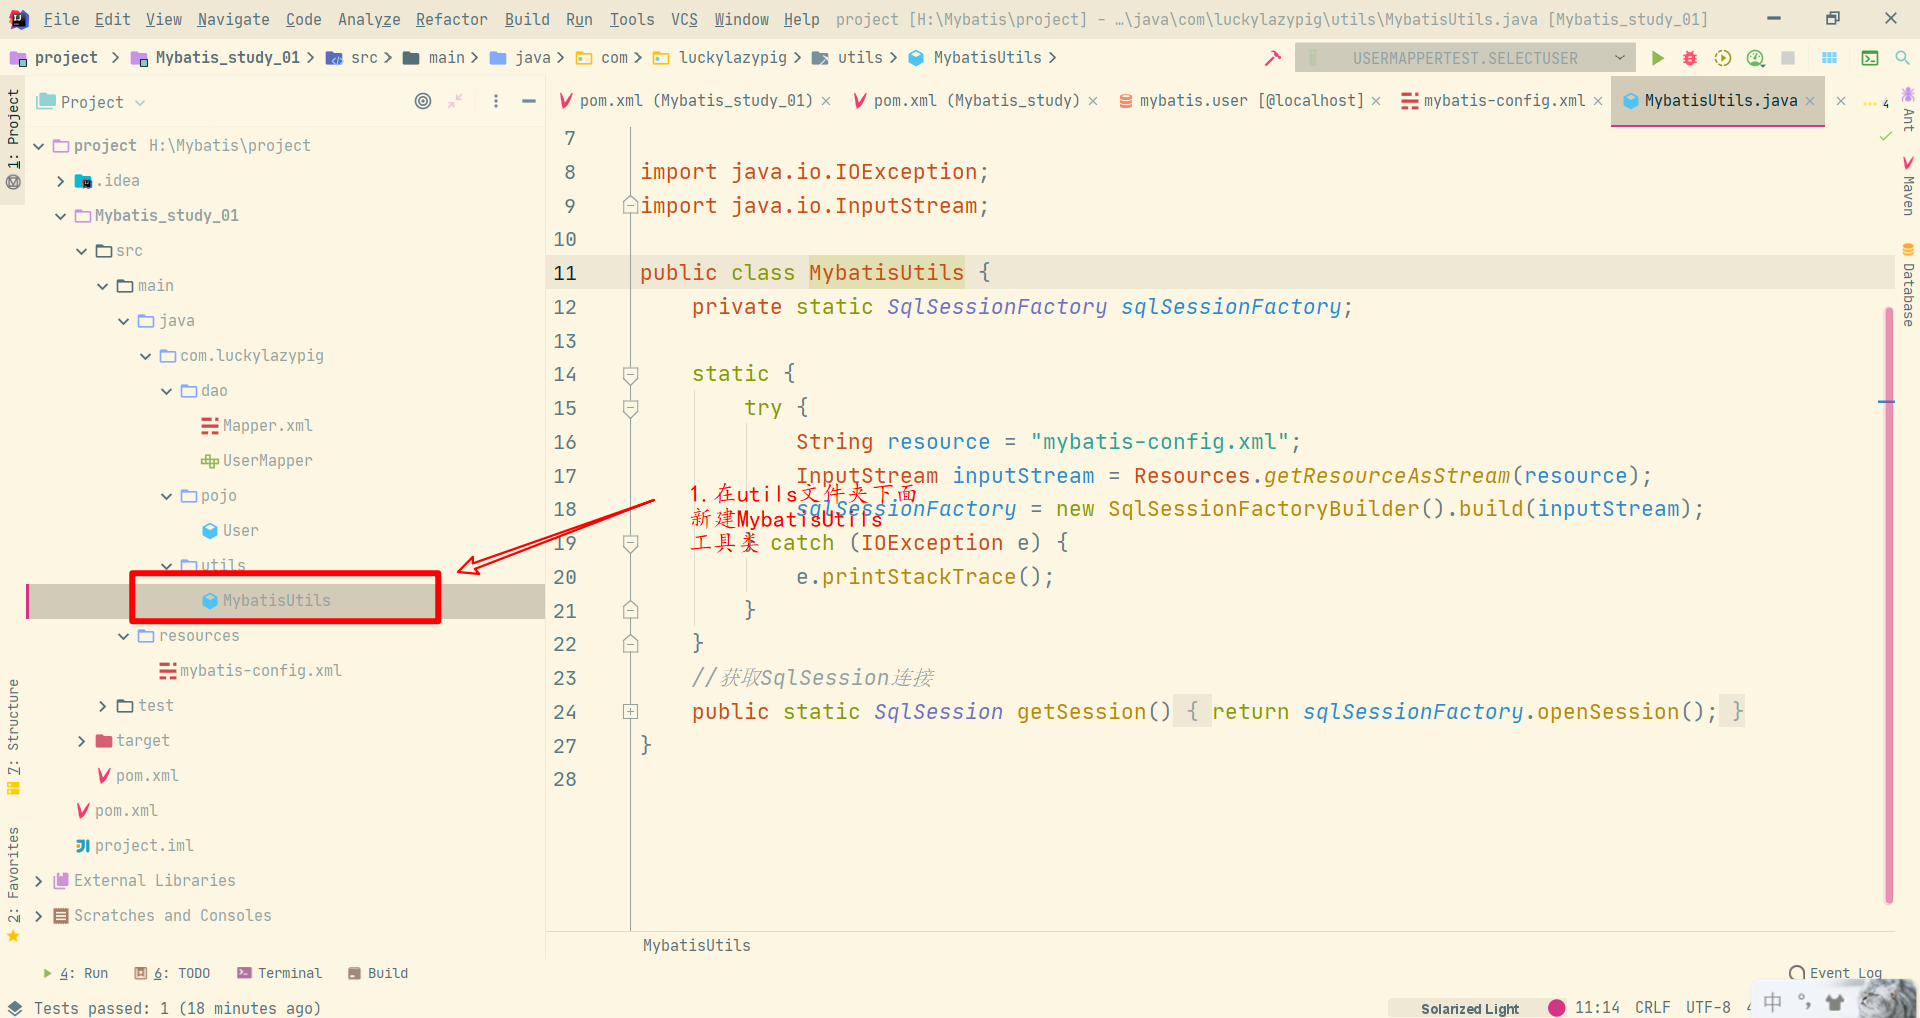Open the Ant tool window sidebar
Screen dimensions: 1920x1018
(x=1908, y=110)
